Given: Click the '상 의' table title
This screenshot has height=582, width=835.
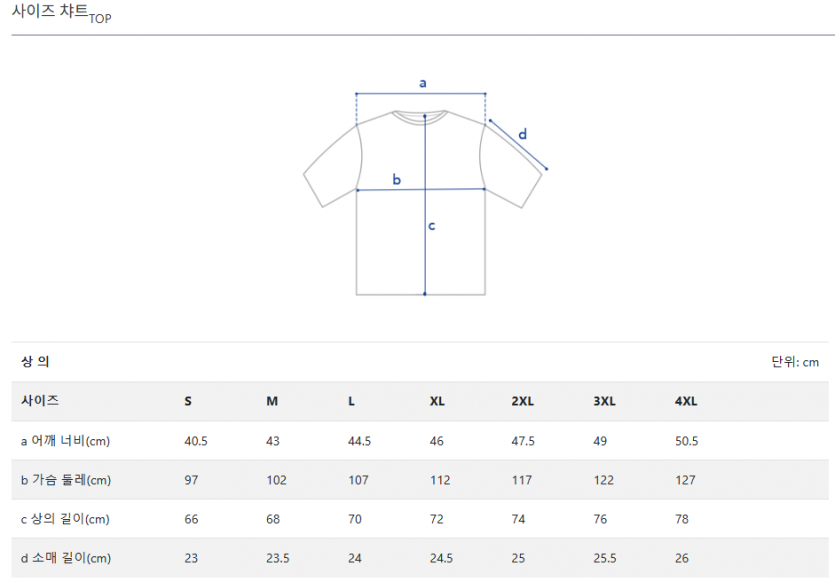Looking at the screenshot, I should click(x=36, y=362).
